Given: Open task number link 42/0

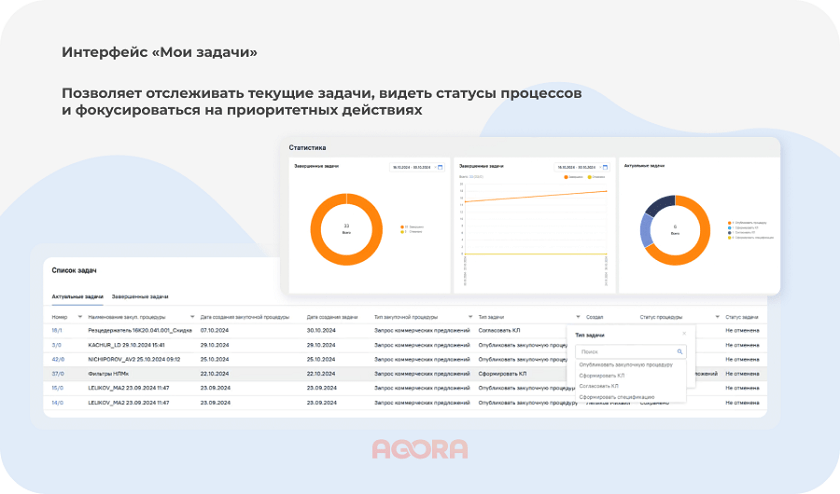Looking at the screenshot, I should pos(58,359).
